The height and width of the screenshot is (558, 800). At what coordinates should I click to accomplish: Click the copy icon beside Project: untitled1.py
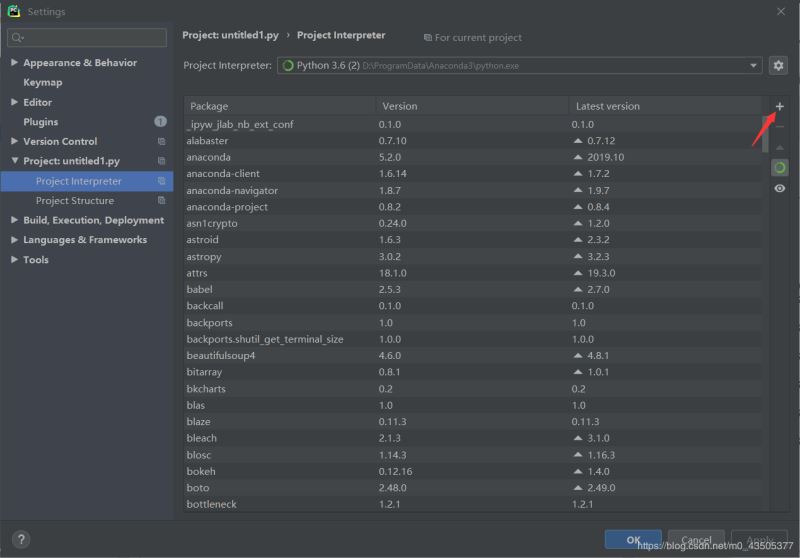[x=161, y=161]
